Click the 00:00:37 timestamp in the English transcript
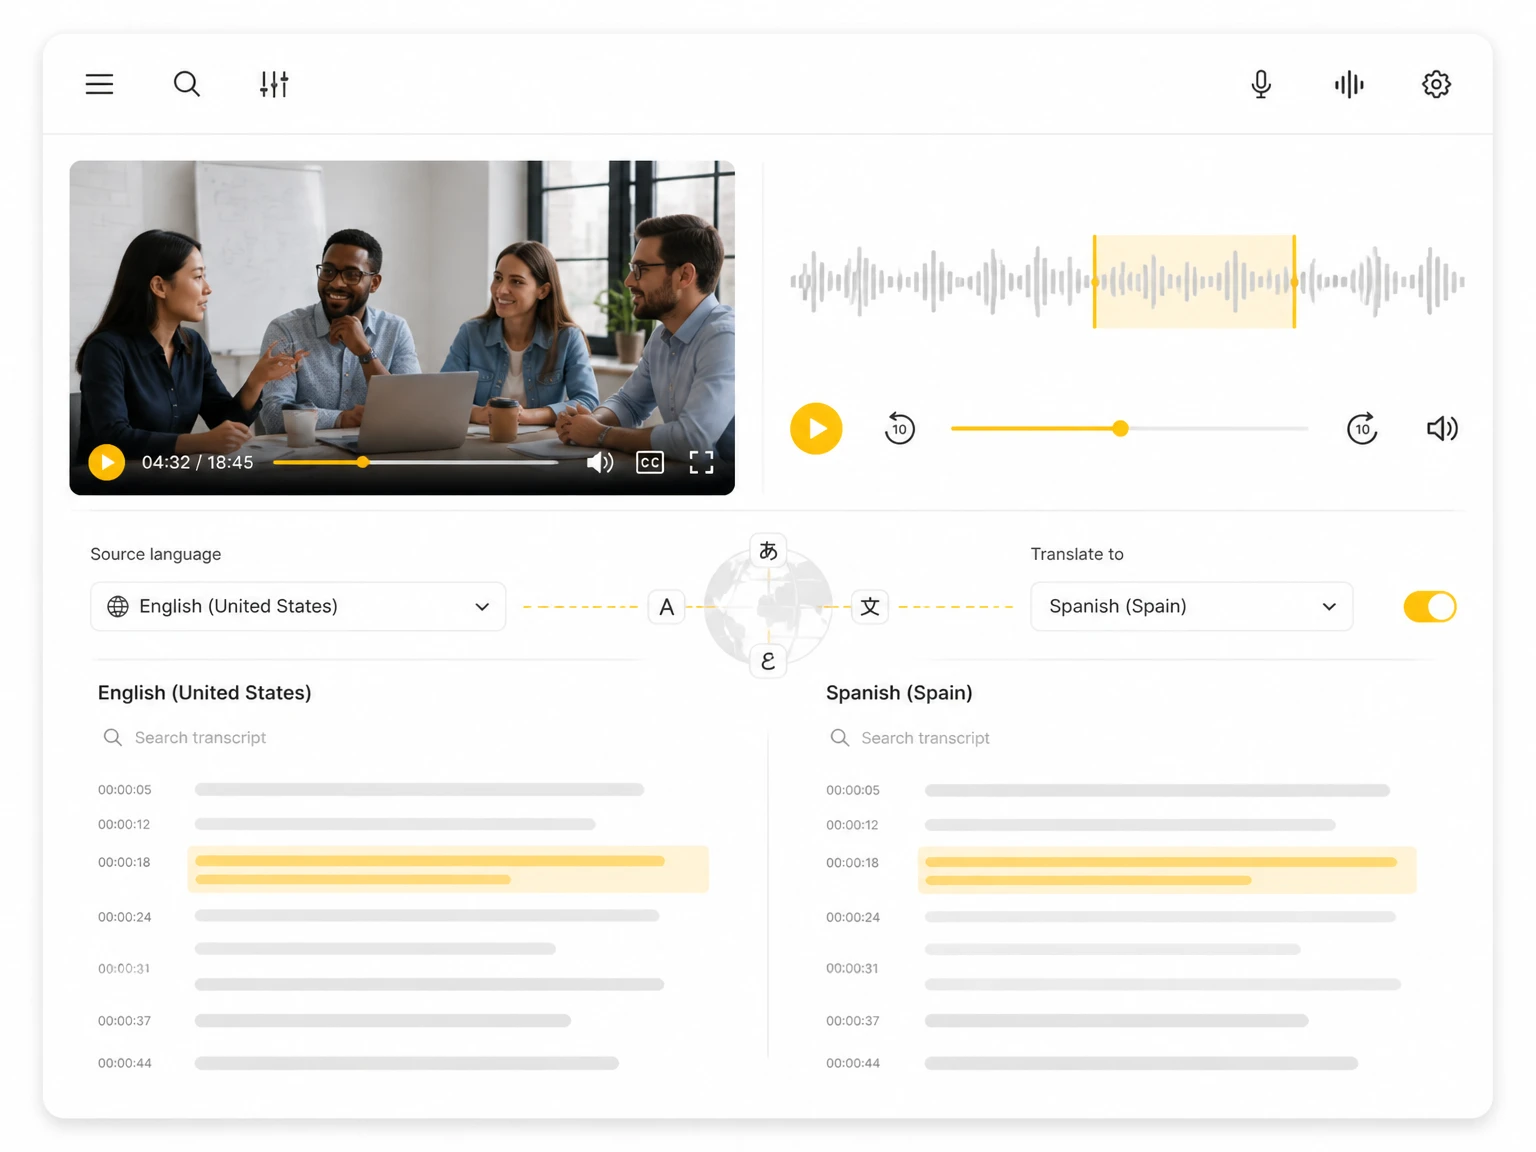The width and height of the screenshot is (1536, 1152). pos(125,1021)
